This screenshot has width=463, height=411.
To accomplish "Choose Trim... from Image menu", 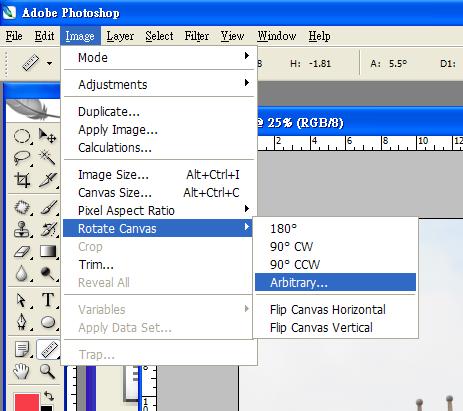I will pyautogui.click(x=158, y=264).
